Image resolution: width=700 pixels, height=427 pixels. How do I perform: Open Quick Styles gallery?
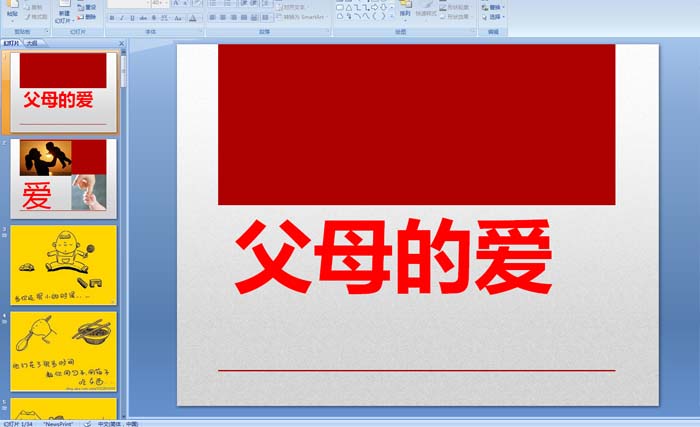point(425,10)
